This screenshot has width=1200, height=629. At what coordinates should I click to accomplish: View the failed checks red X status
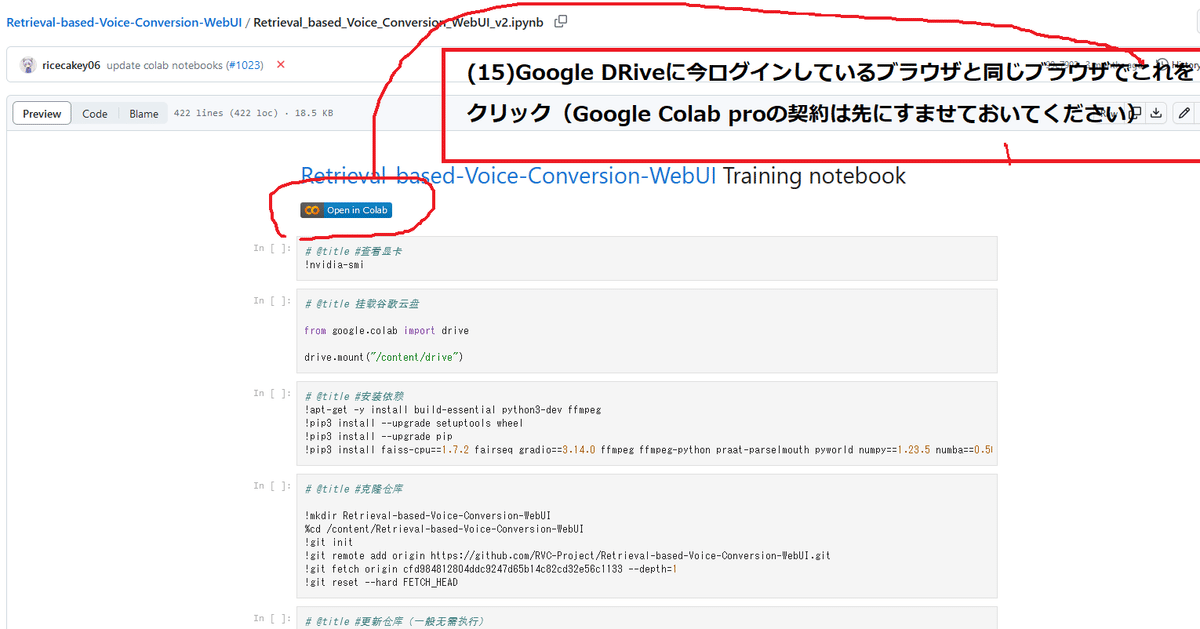click(x=281, y=65)
